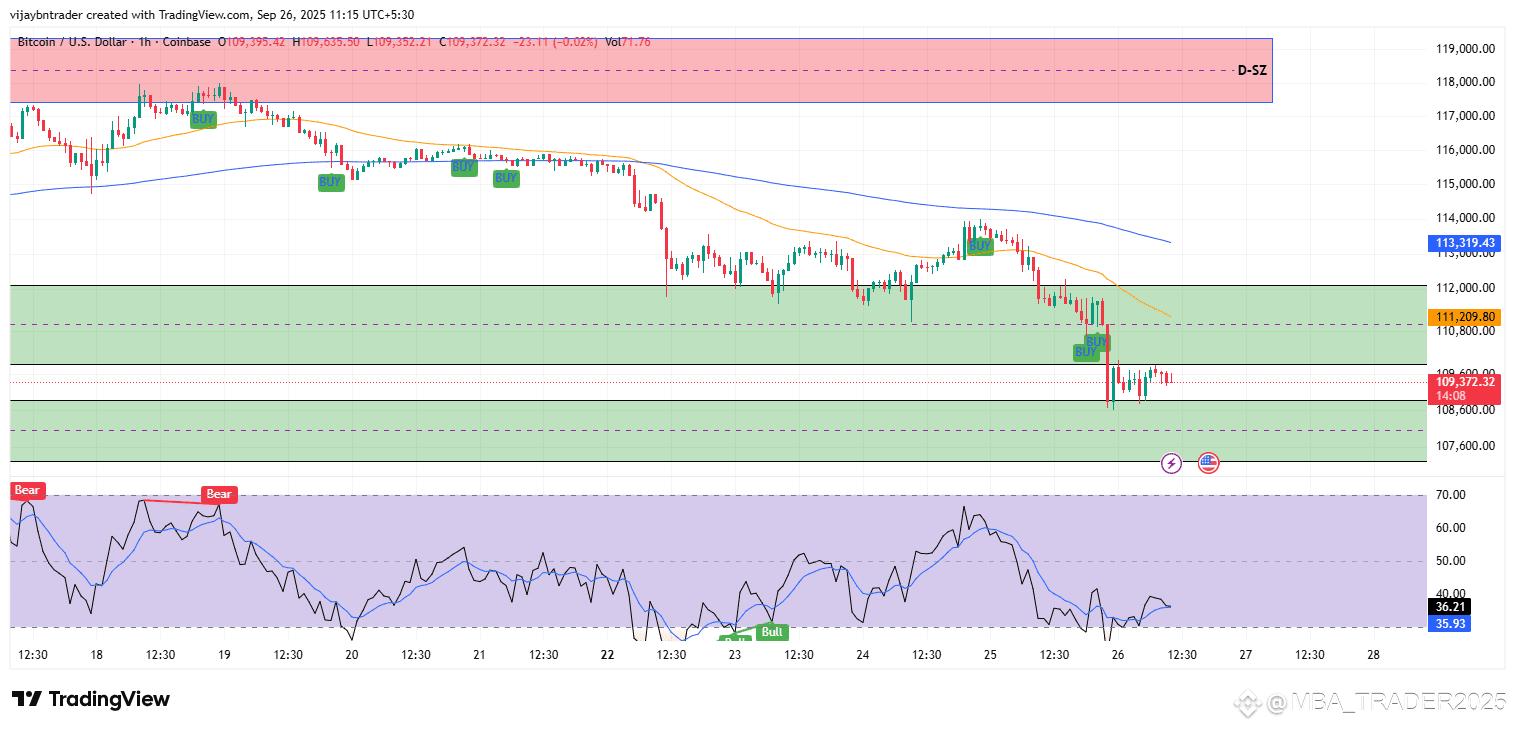Click the orange 111,209.80 price tag

(x=1465, y=317)
